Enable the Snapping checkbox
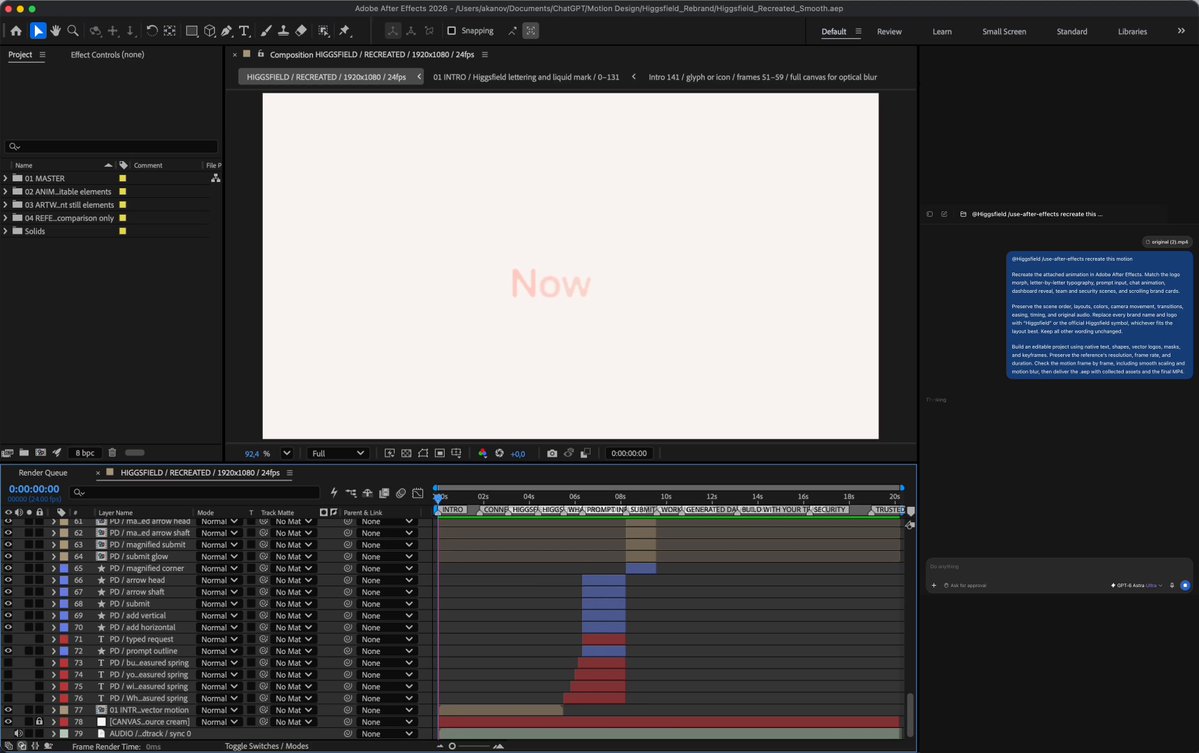 (x=451, y=31)
